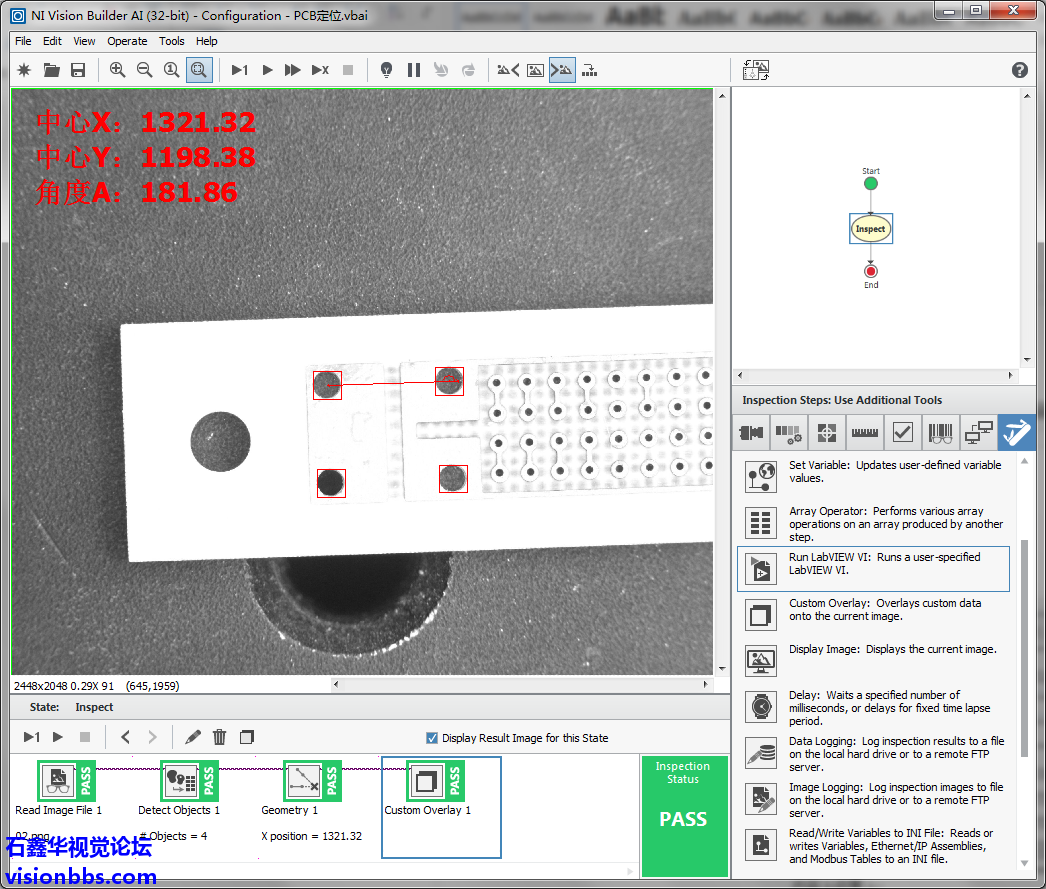Click the image view up scroll arrow
Screen dimensions: 1046x889
click(722, 96)
